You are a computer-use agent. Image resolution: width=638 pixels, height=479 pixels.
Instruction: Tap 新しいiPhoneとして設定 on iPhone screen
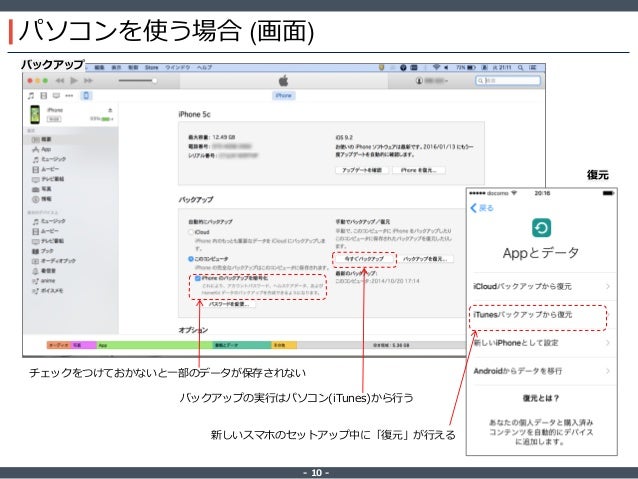coord(542,343)
